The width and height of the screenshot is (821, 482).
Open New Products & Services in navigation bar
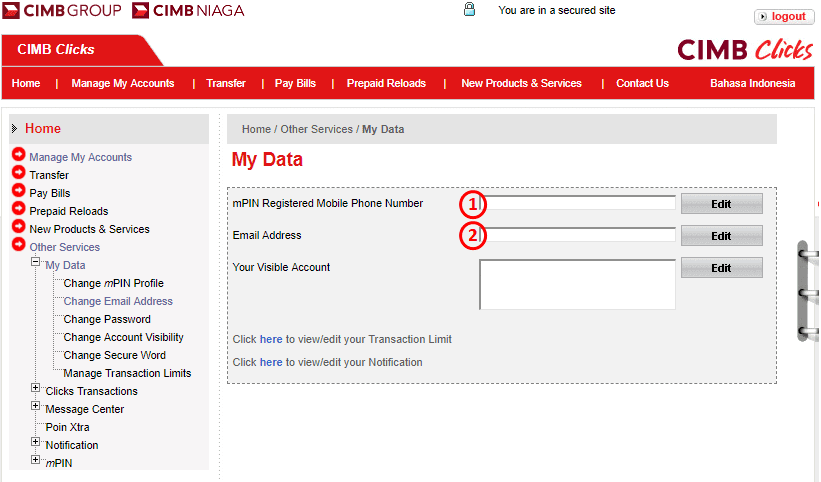522,83
